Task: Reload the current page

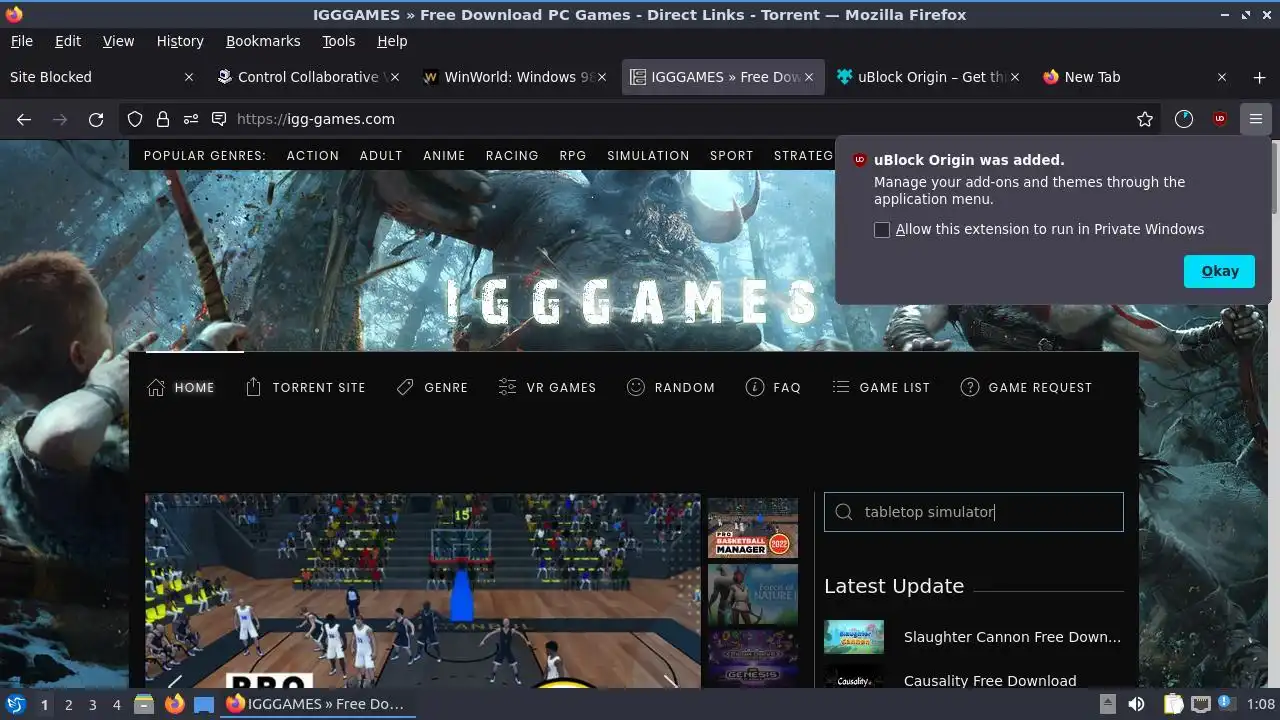Action: coord(96,119)
